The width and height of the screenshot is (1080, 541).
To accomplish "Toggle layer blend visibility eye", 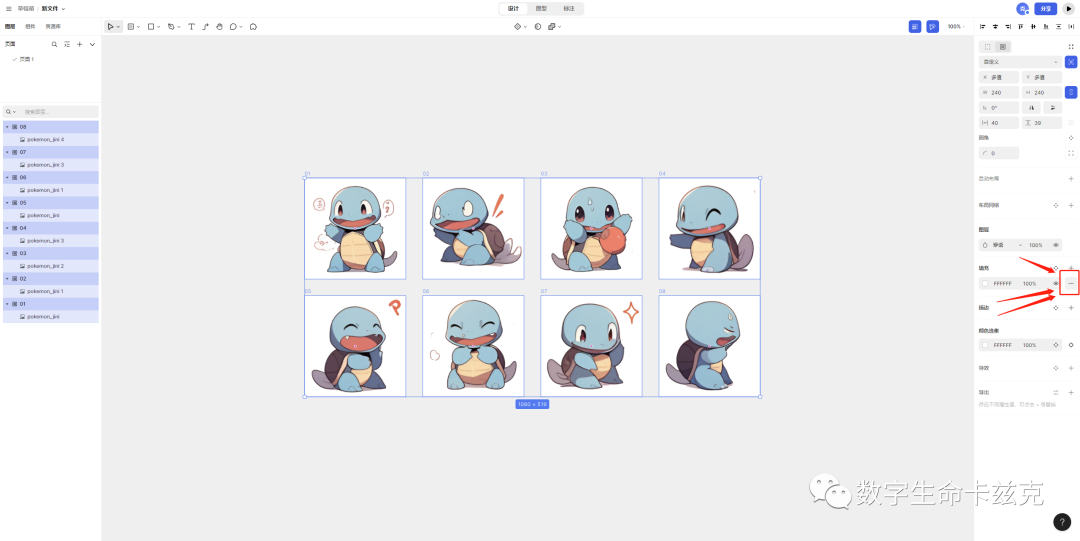I will click(x=1055, y=245).
